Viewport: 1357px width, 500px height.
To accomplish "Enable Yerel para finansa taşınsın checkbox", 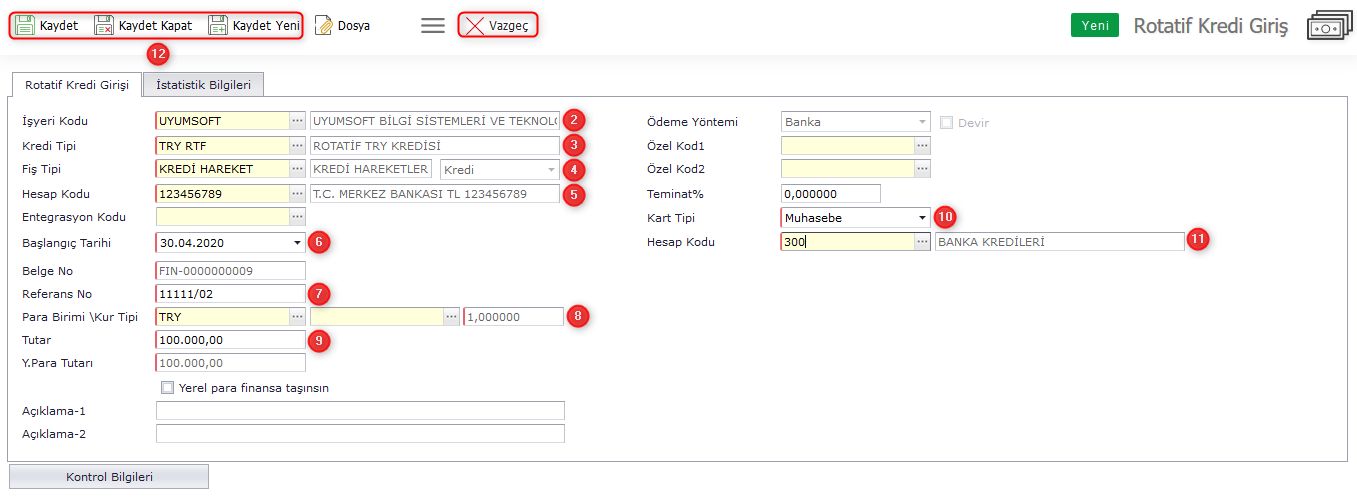I will coord(168,388).
